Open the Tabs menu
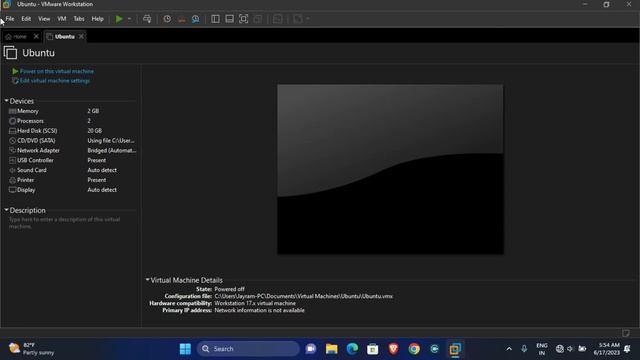This screenshot has height=360, width=640. [79, 19]
